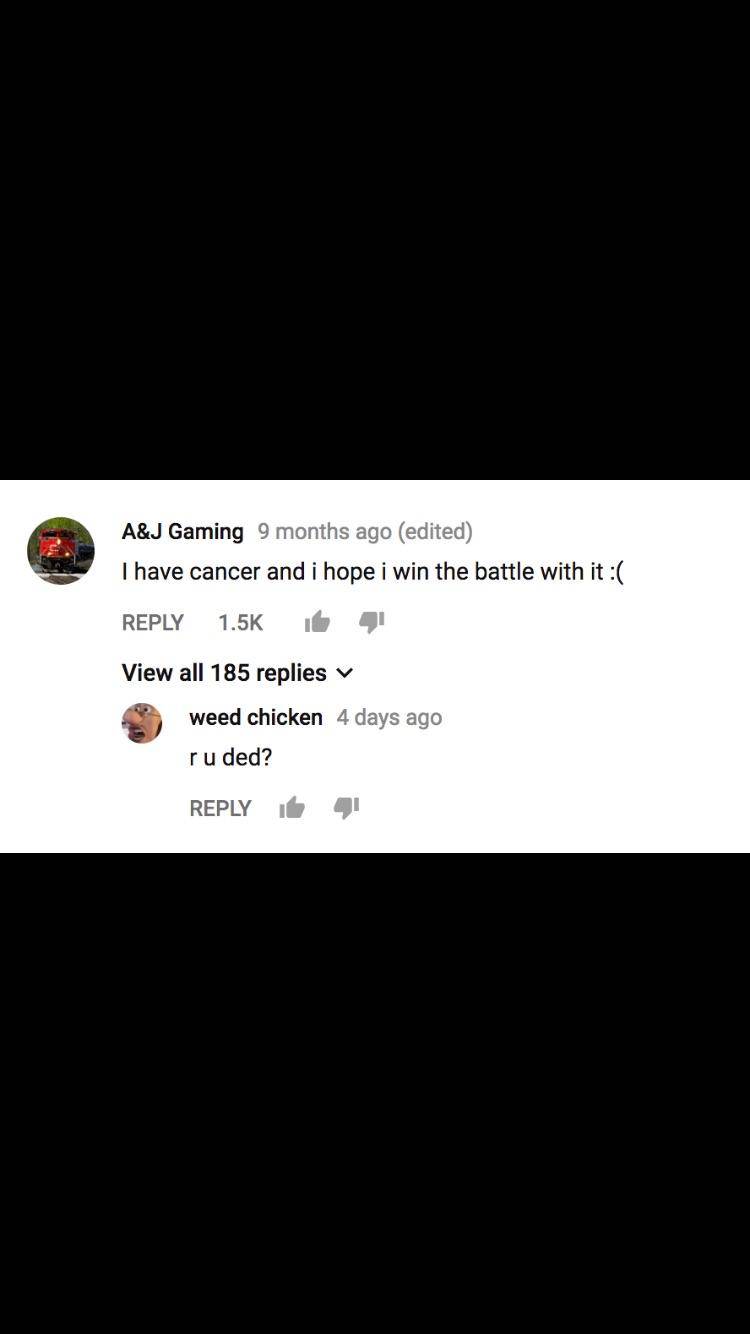
Task: Click the 1.5K like count
Action: 240,622
